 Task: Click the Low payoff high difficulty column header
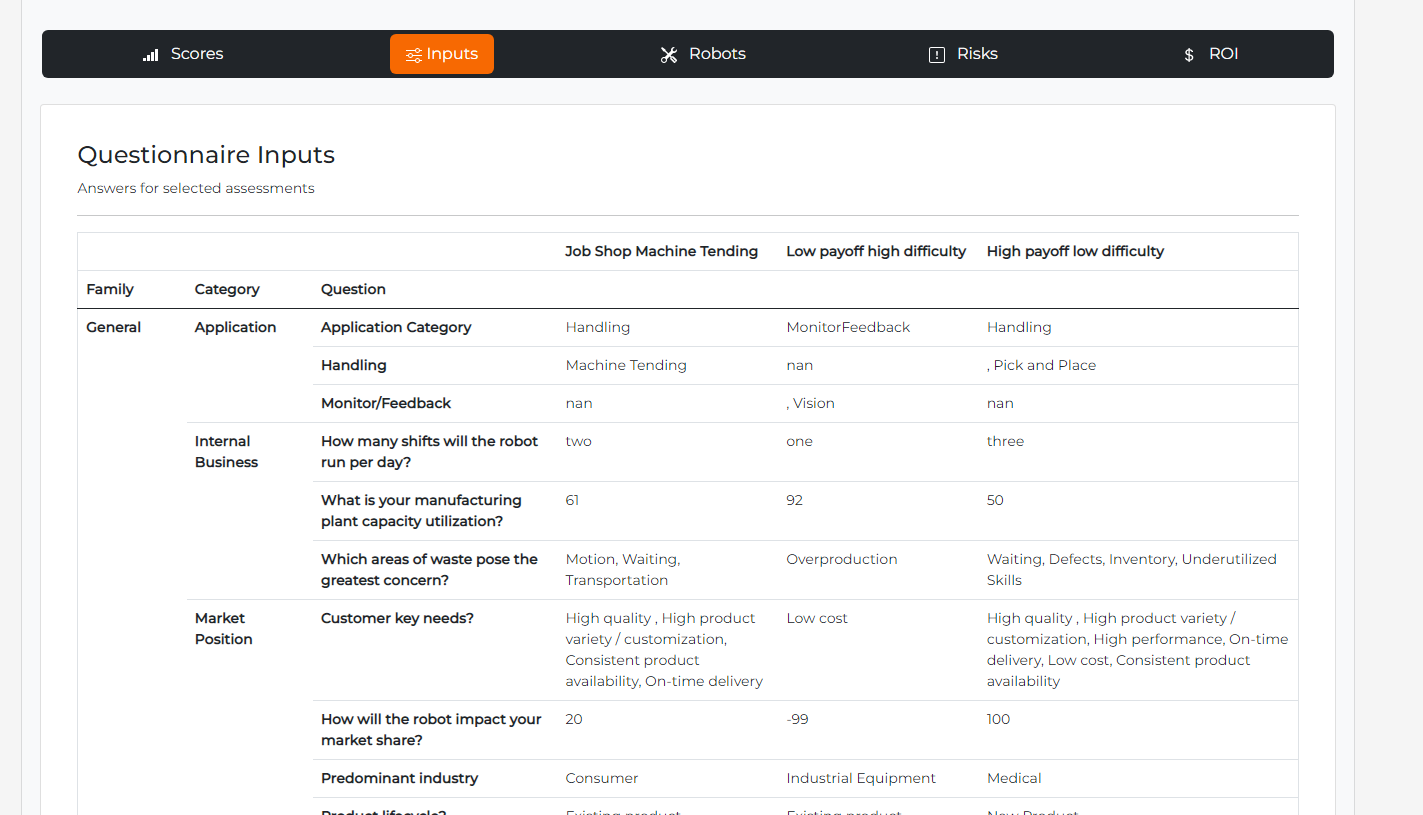876,251
